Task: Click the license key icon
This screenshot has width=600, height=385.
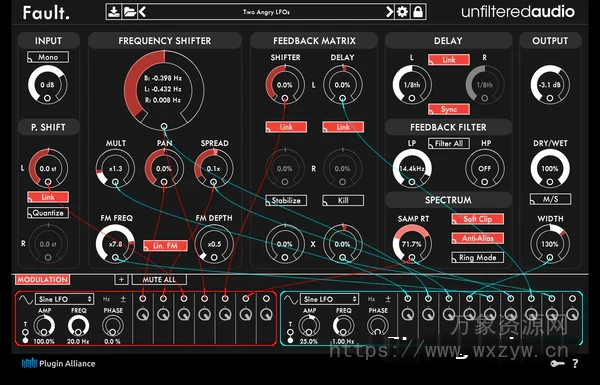Action: coord(558,363)
